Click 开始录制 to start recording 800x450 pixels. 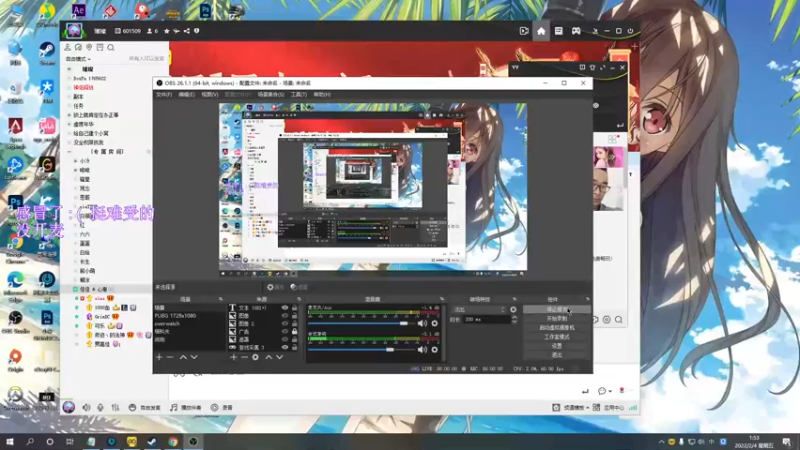click(557, 318)
